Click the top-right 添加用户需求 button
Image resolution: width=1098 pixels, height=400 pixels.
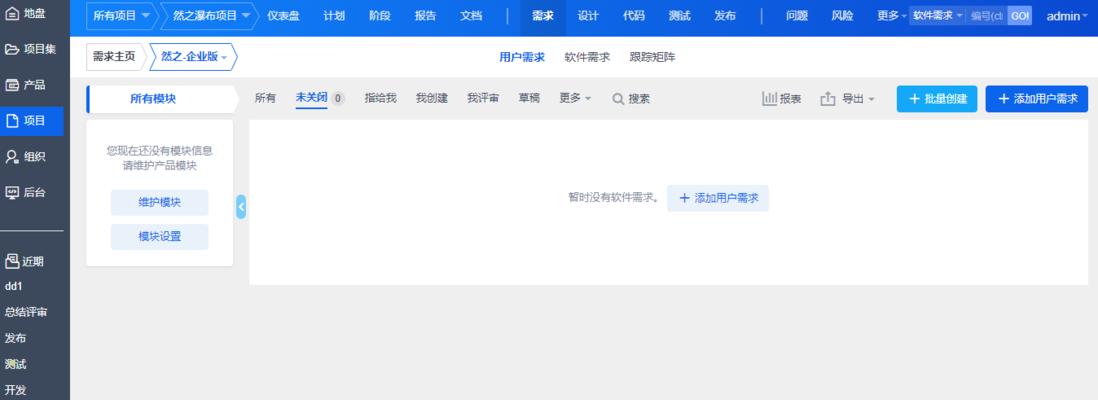point(1036,99)
